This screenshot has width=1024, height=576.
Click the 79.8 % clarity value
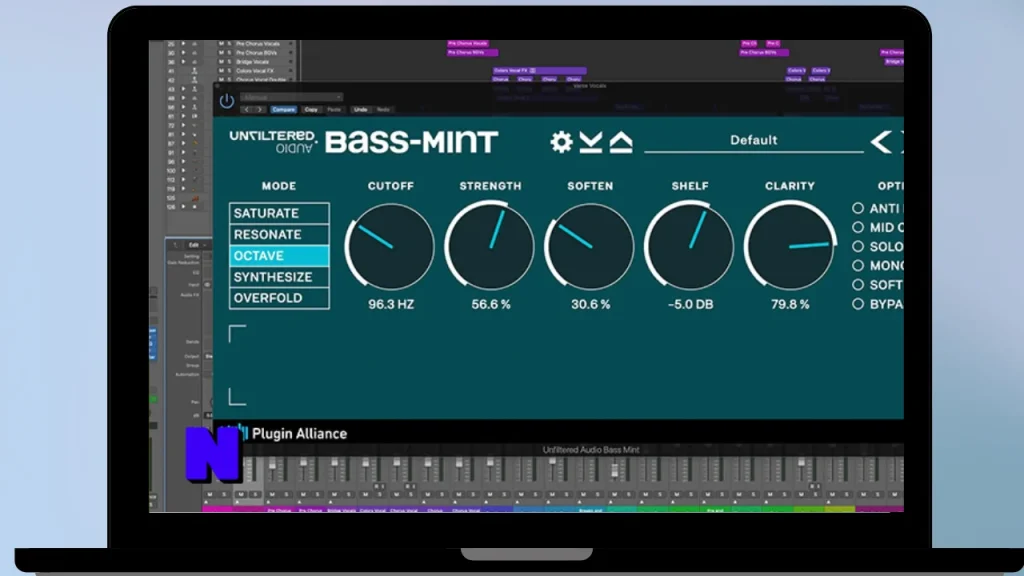click(790, 305)
